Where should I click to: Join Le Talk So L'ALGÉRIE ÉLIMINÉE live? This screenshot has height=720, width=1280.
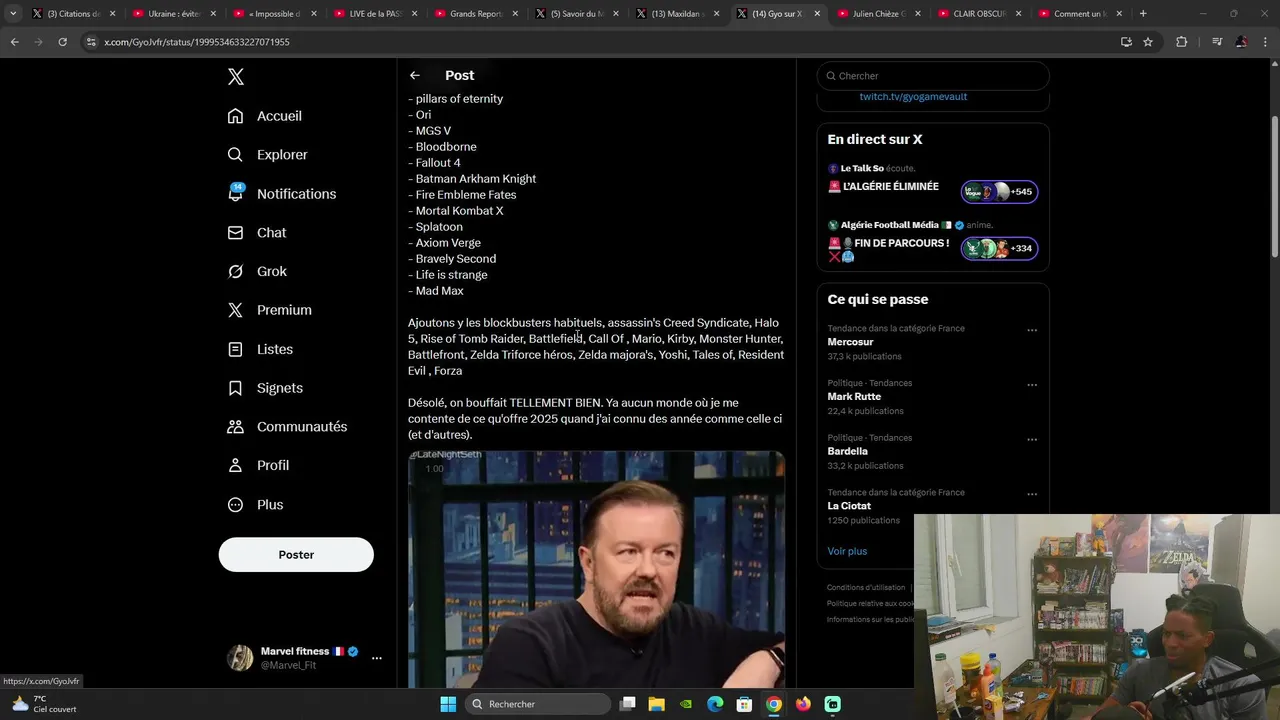click(x=891, y=187)
